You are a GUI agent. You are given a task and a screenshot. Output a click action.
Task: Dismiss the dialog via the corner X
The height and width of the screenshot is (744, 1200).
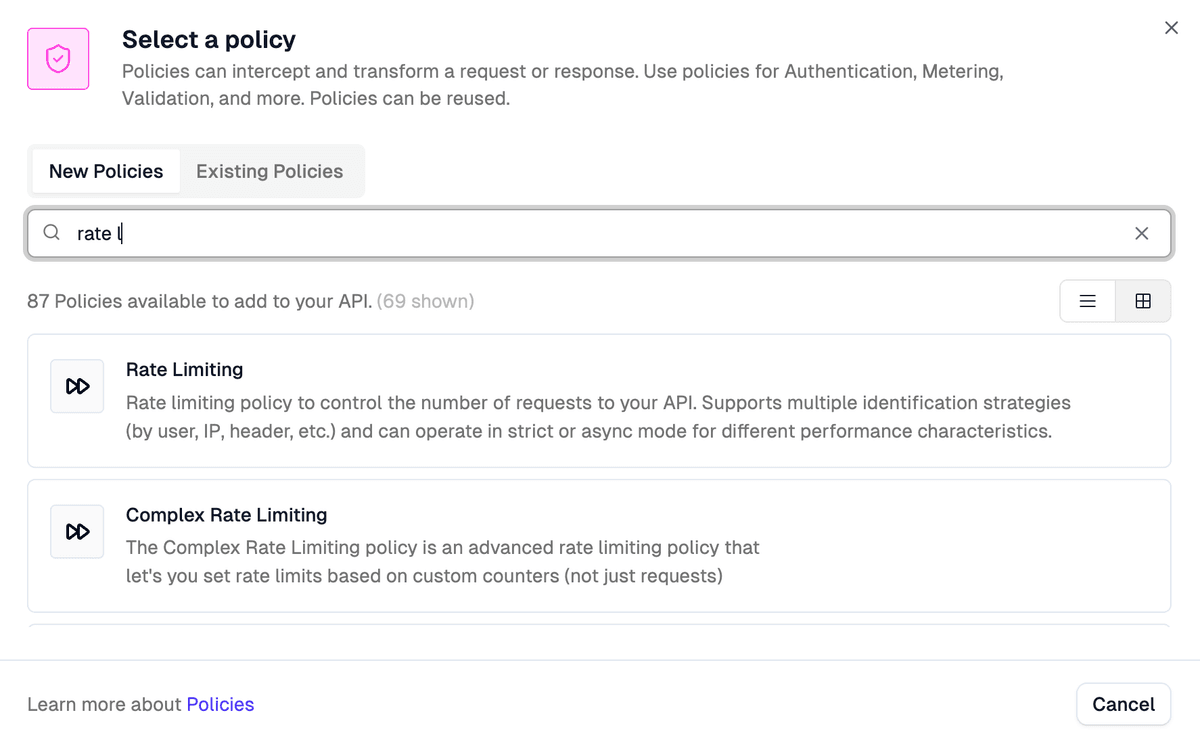click(1171, 27)
